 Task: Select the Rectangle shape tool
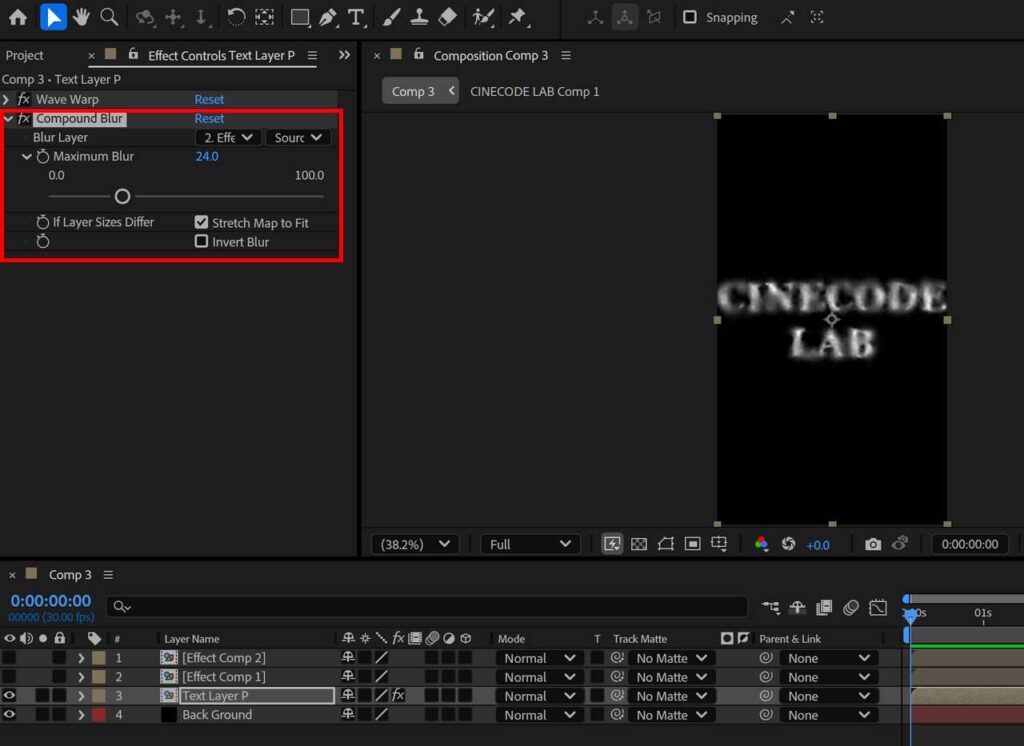tap(300, 17)
